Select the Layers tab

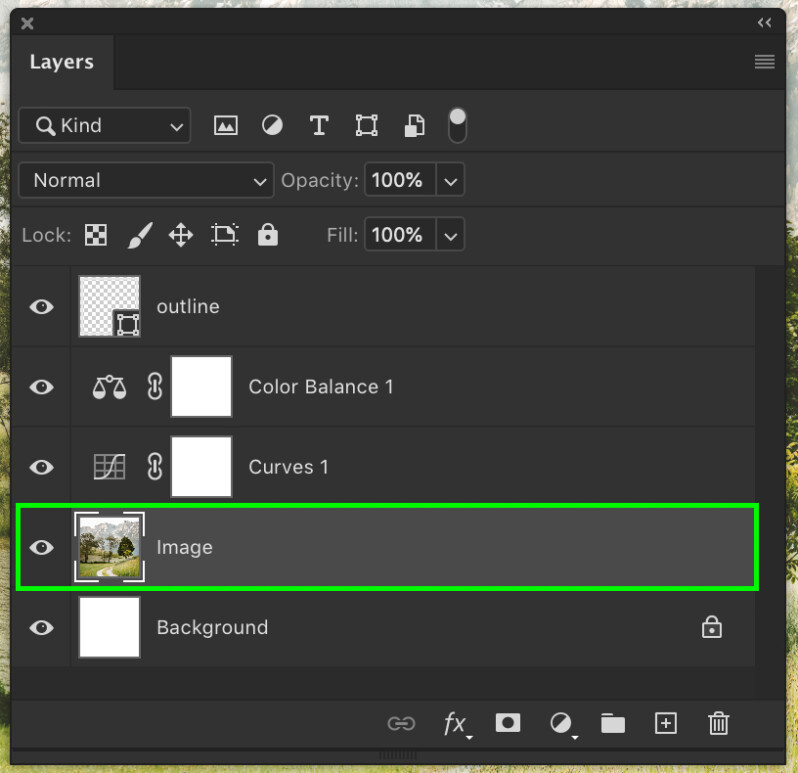pos(61,62)
